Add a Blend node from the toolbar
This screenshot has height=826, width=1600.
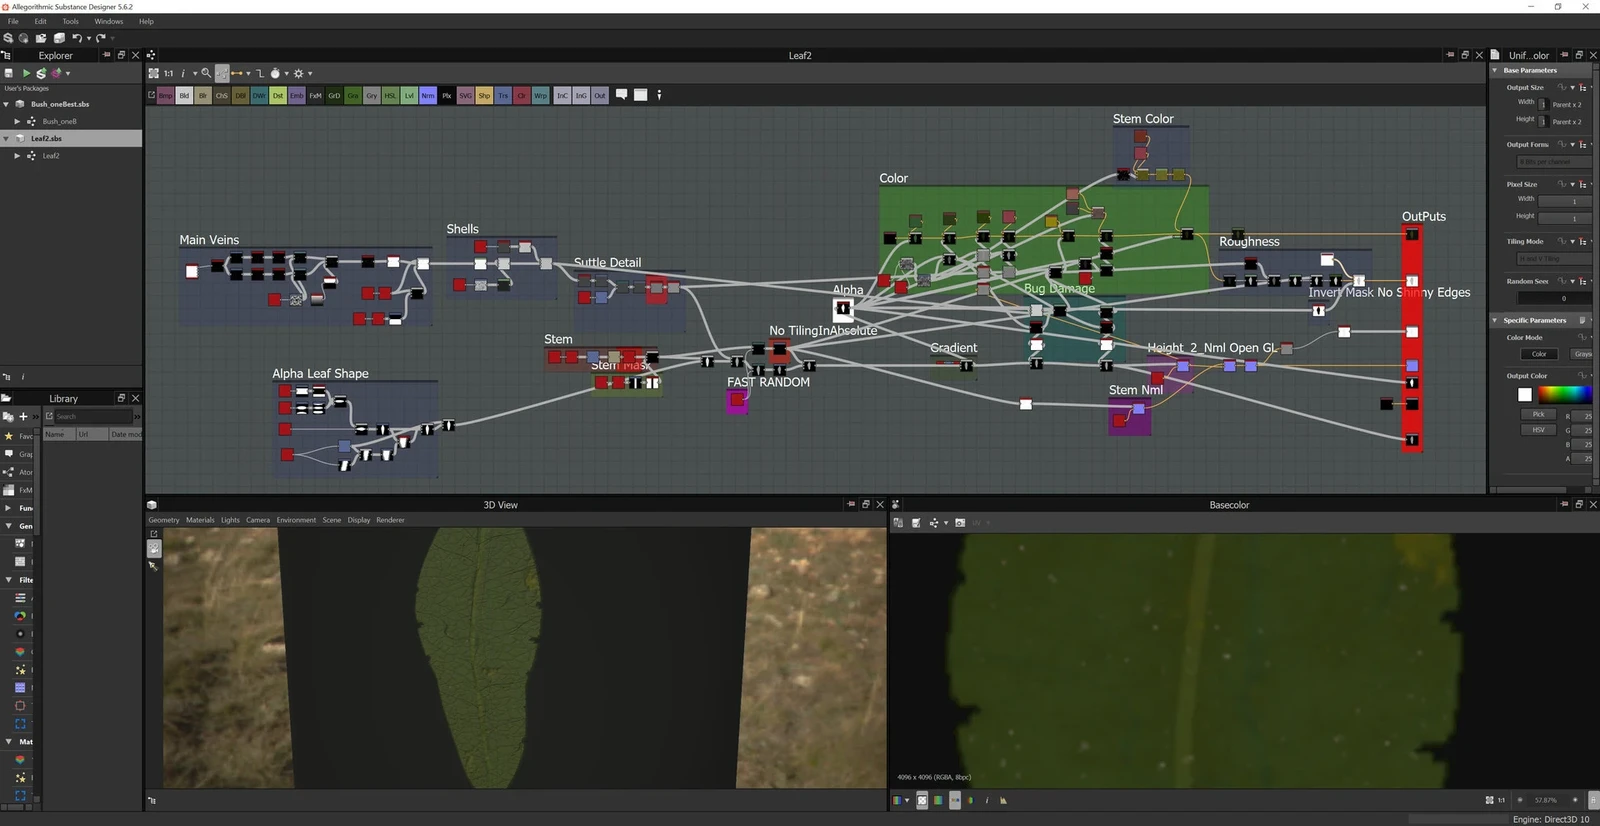(x=184, y=96)
